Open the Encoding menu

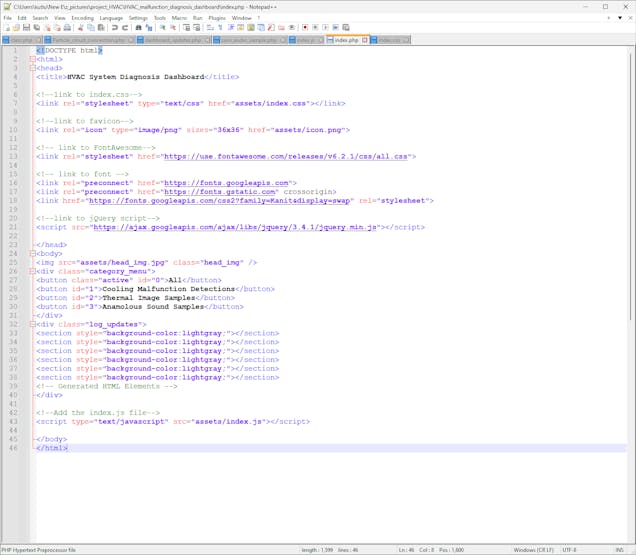(82, 18)
